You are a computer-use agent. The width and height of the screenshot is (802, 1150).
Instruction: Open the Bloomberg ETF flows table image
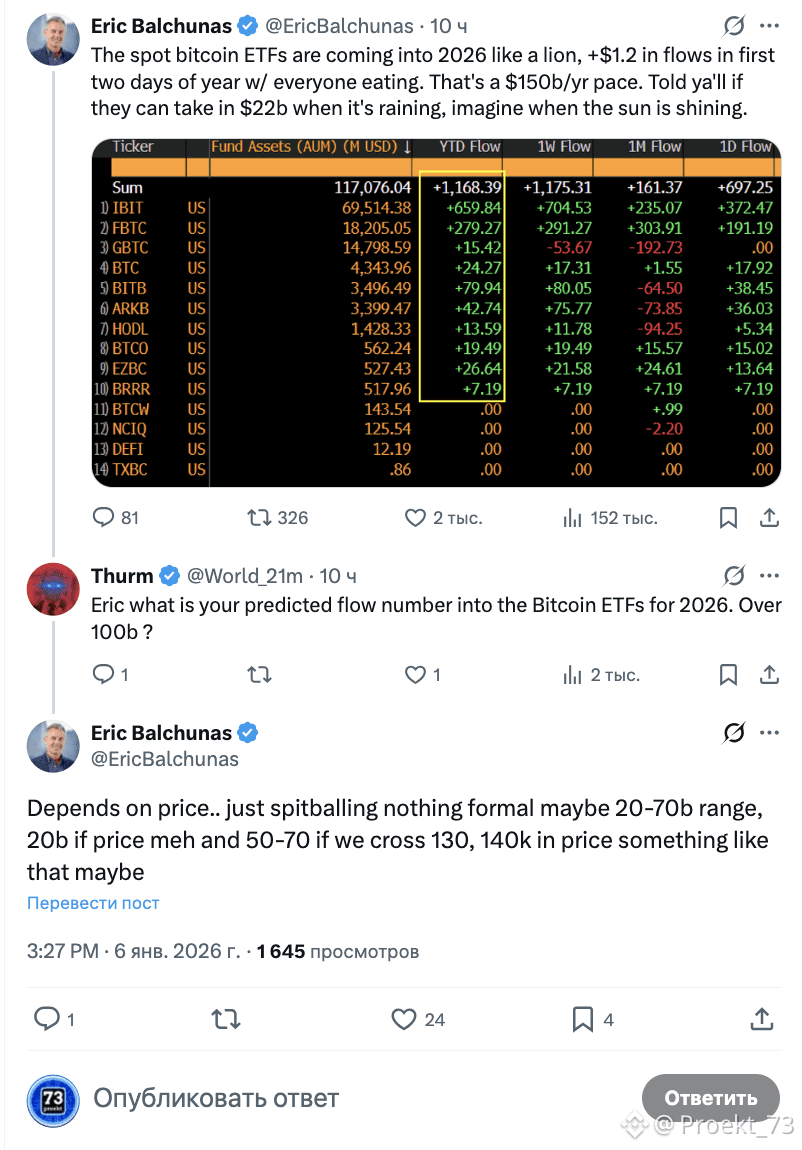tap(435, 311)
